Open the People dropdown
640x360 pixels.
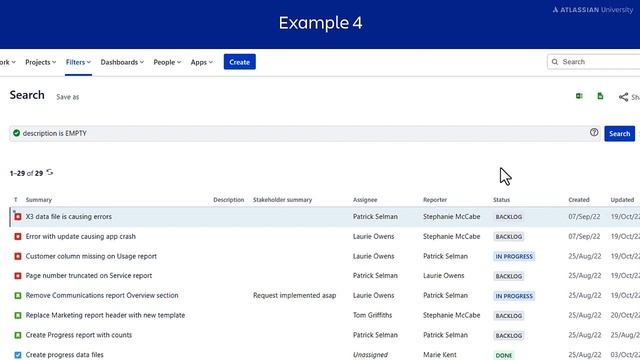coord(167,62)
